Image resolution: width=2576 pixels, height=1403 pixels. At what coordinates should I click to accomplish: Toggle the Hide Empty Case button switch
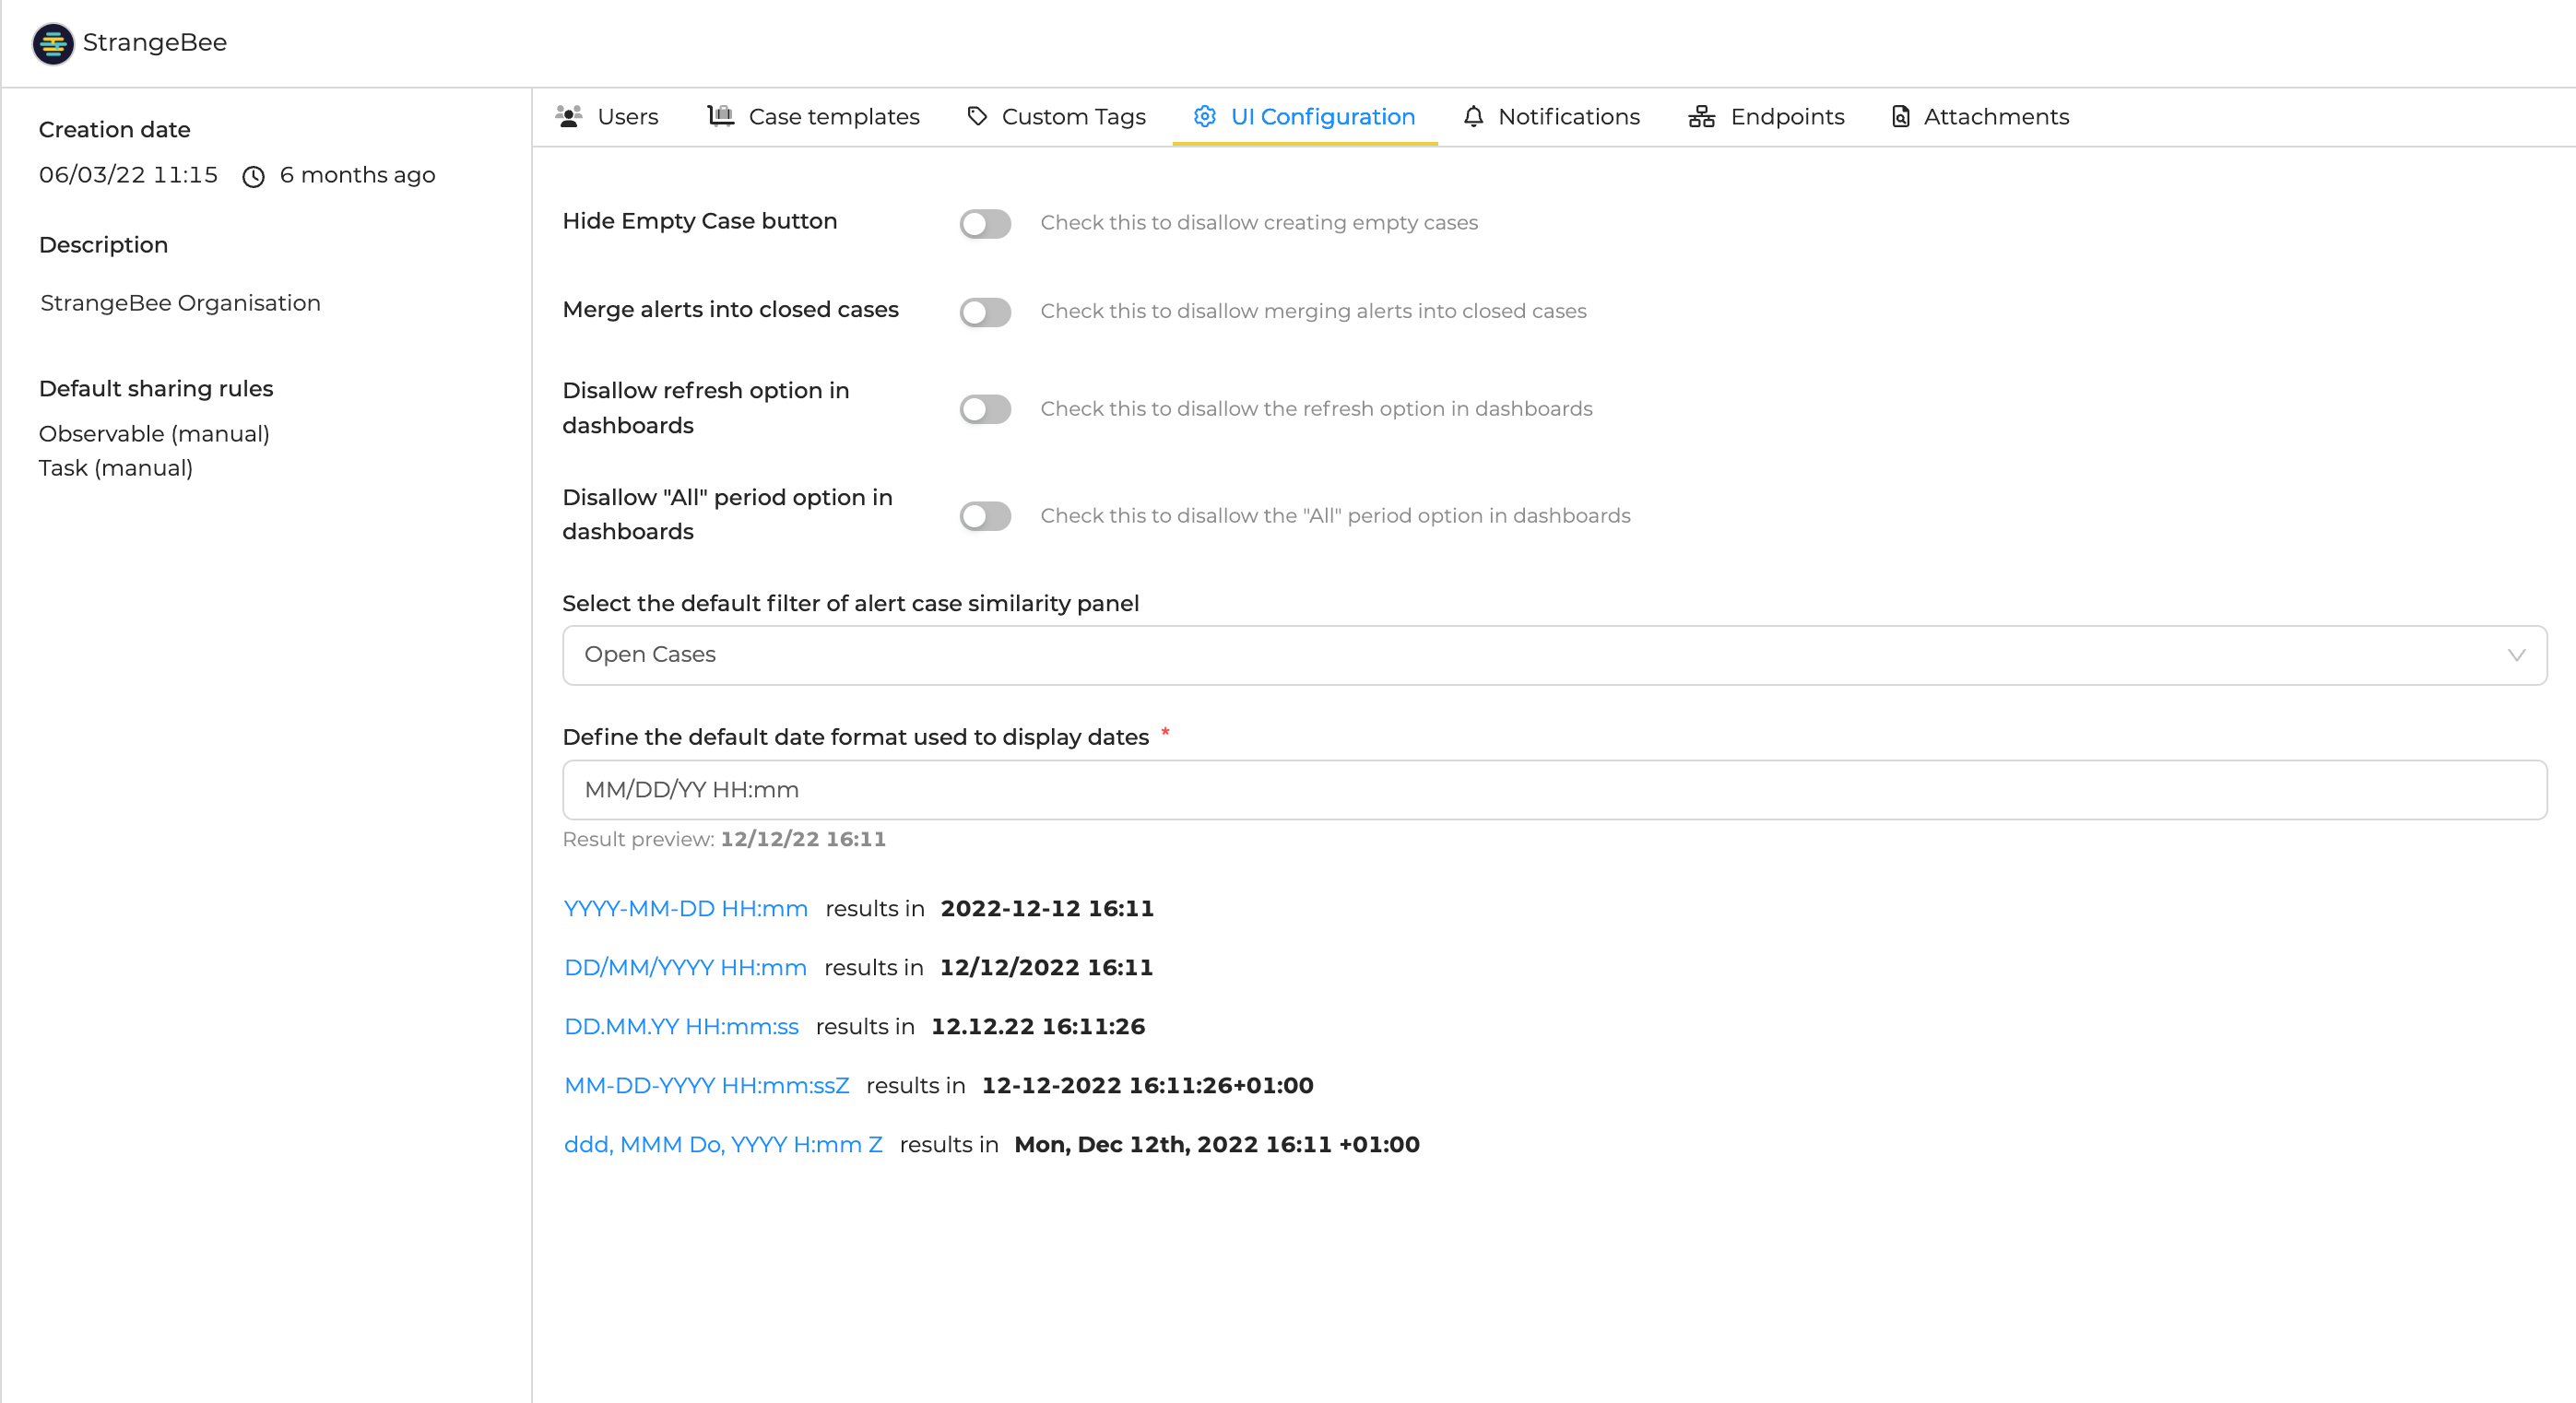point(985,223)
